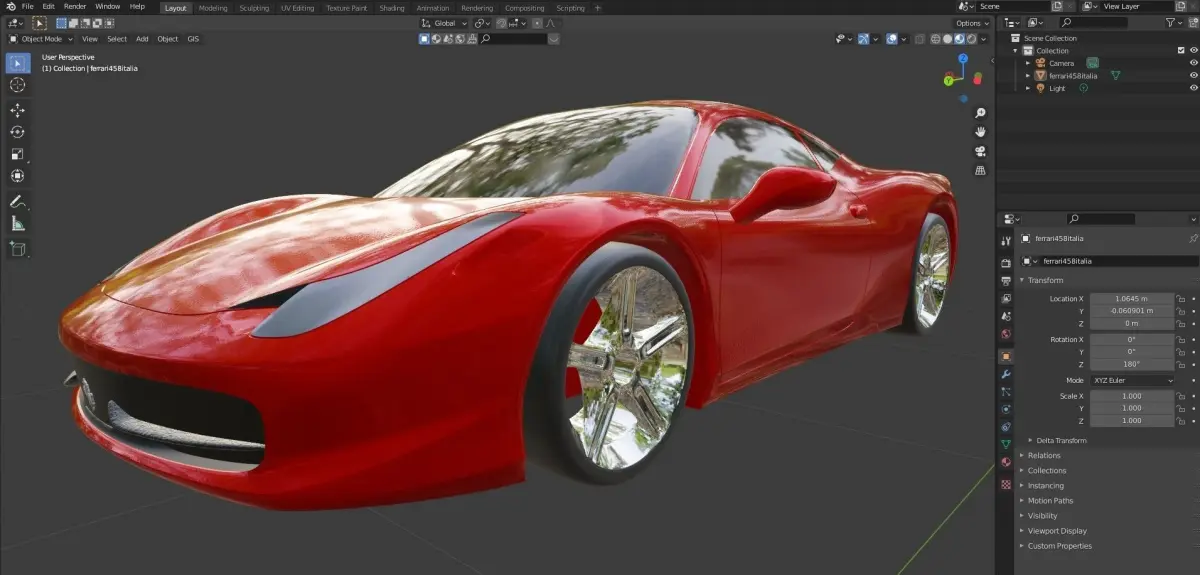Collapse the Transform panel
The image size is (1200, 575).
point(1045,280)
